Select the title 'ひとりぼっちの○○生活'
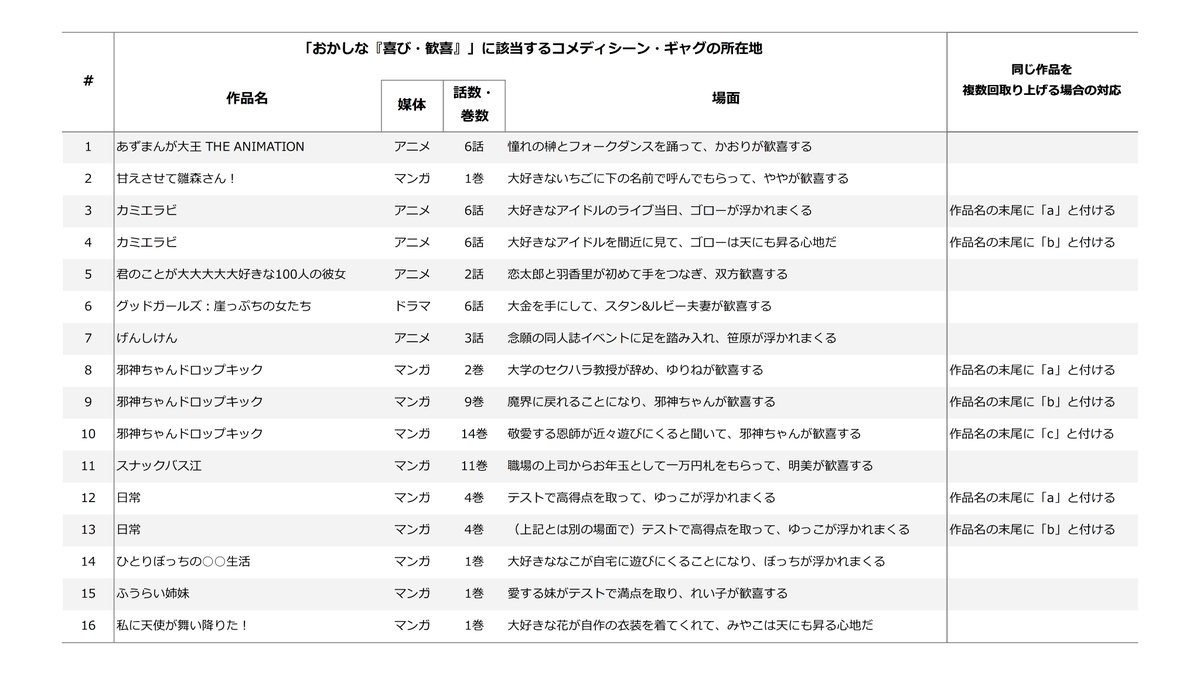The image size is (1200, 675). click(x=183, y=561)
